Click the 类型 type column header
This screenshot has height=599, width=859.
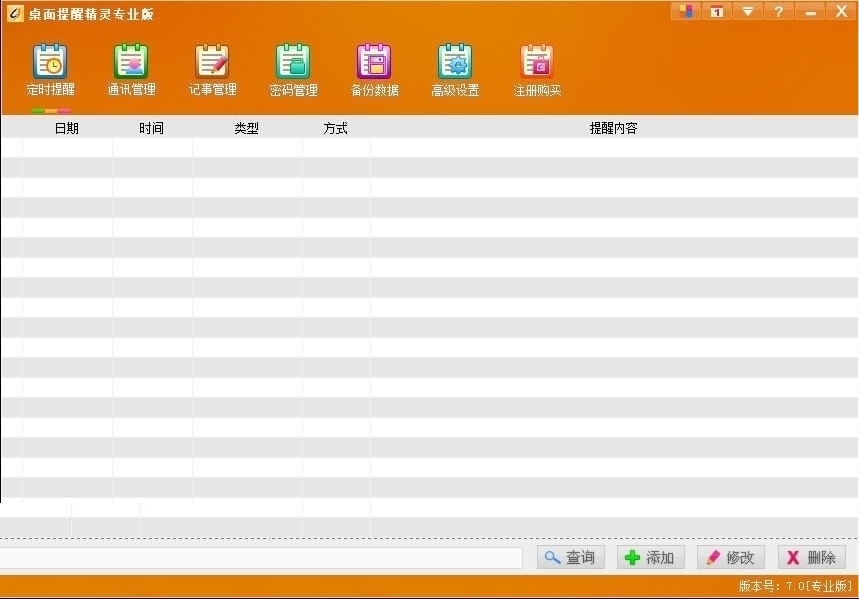point(246,128)
